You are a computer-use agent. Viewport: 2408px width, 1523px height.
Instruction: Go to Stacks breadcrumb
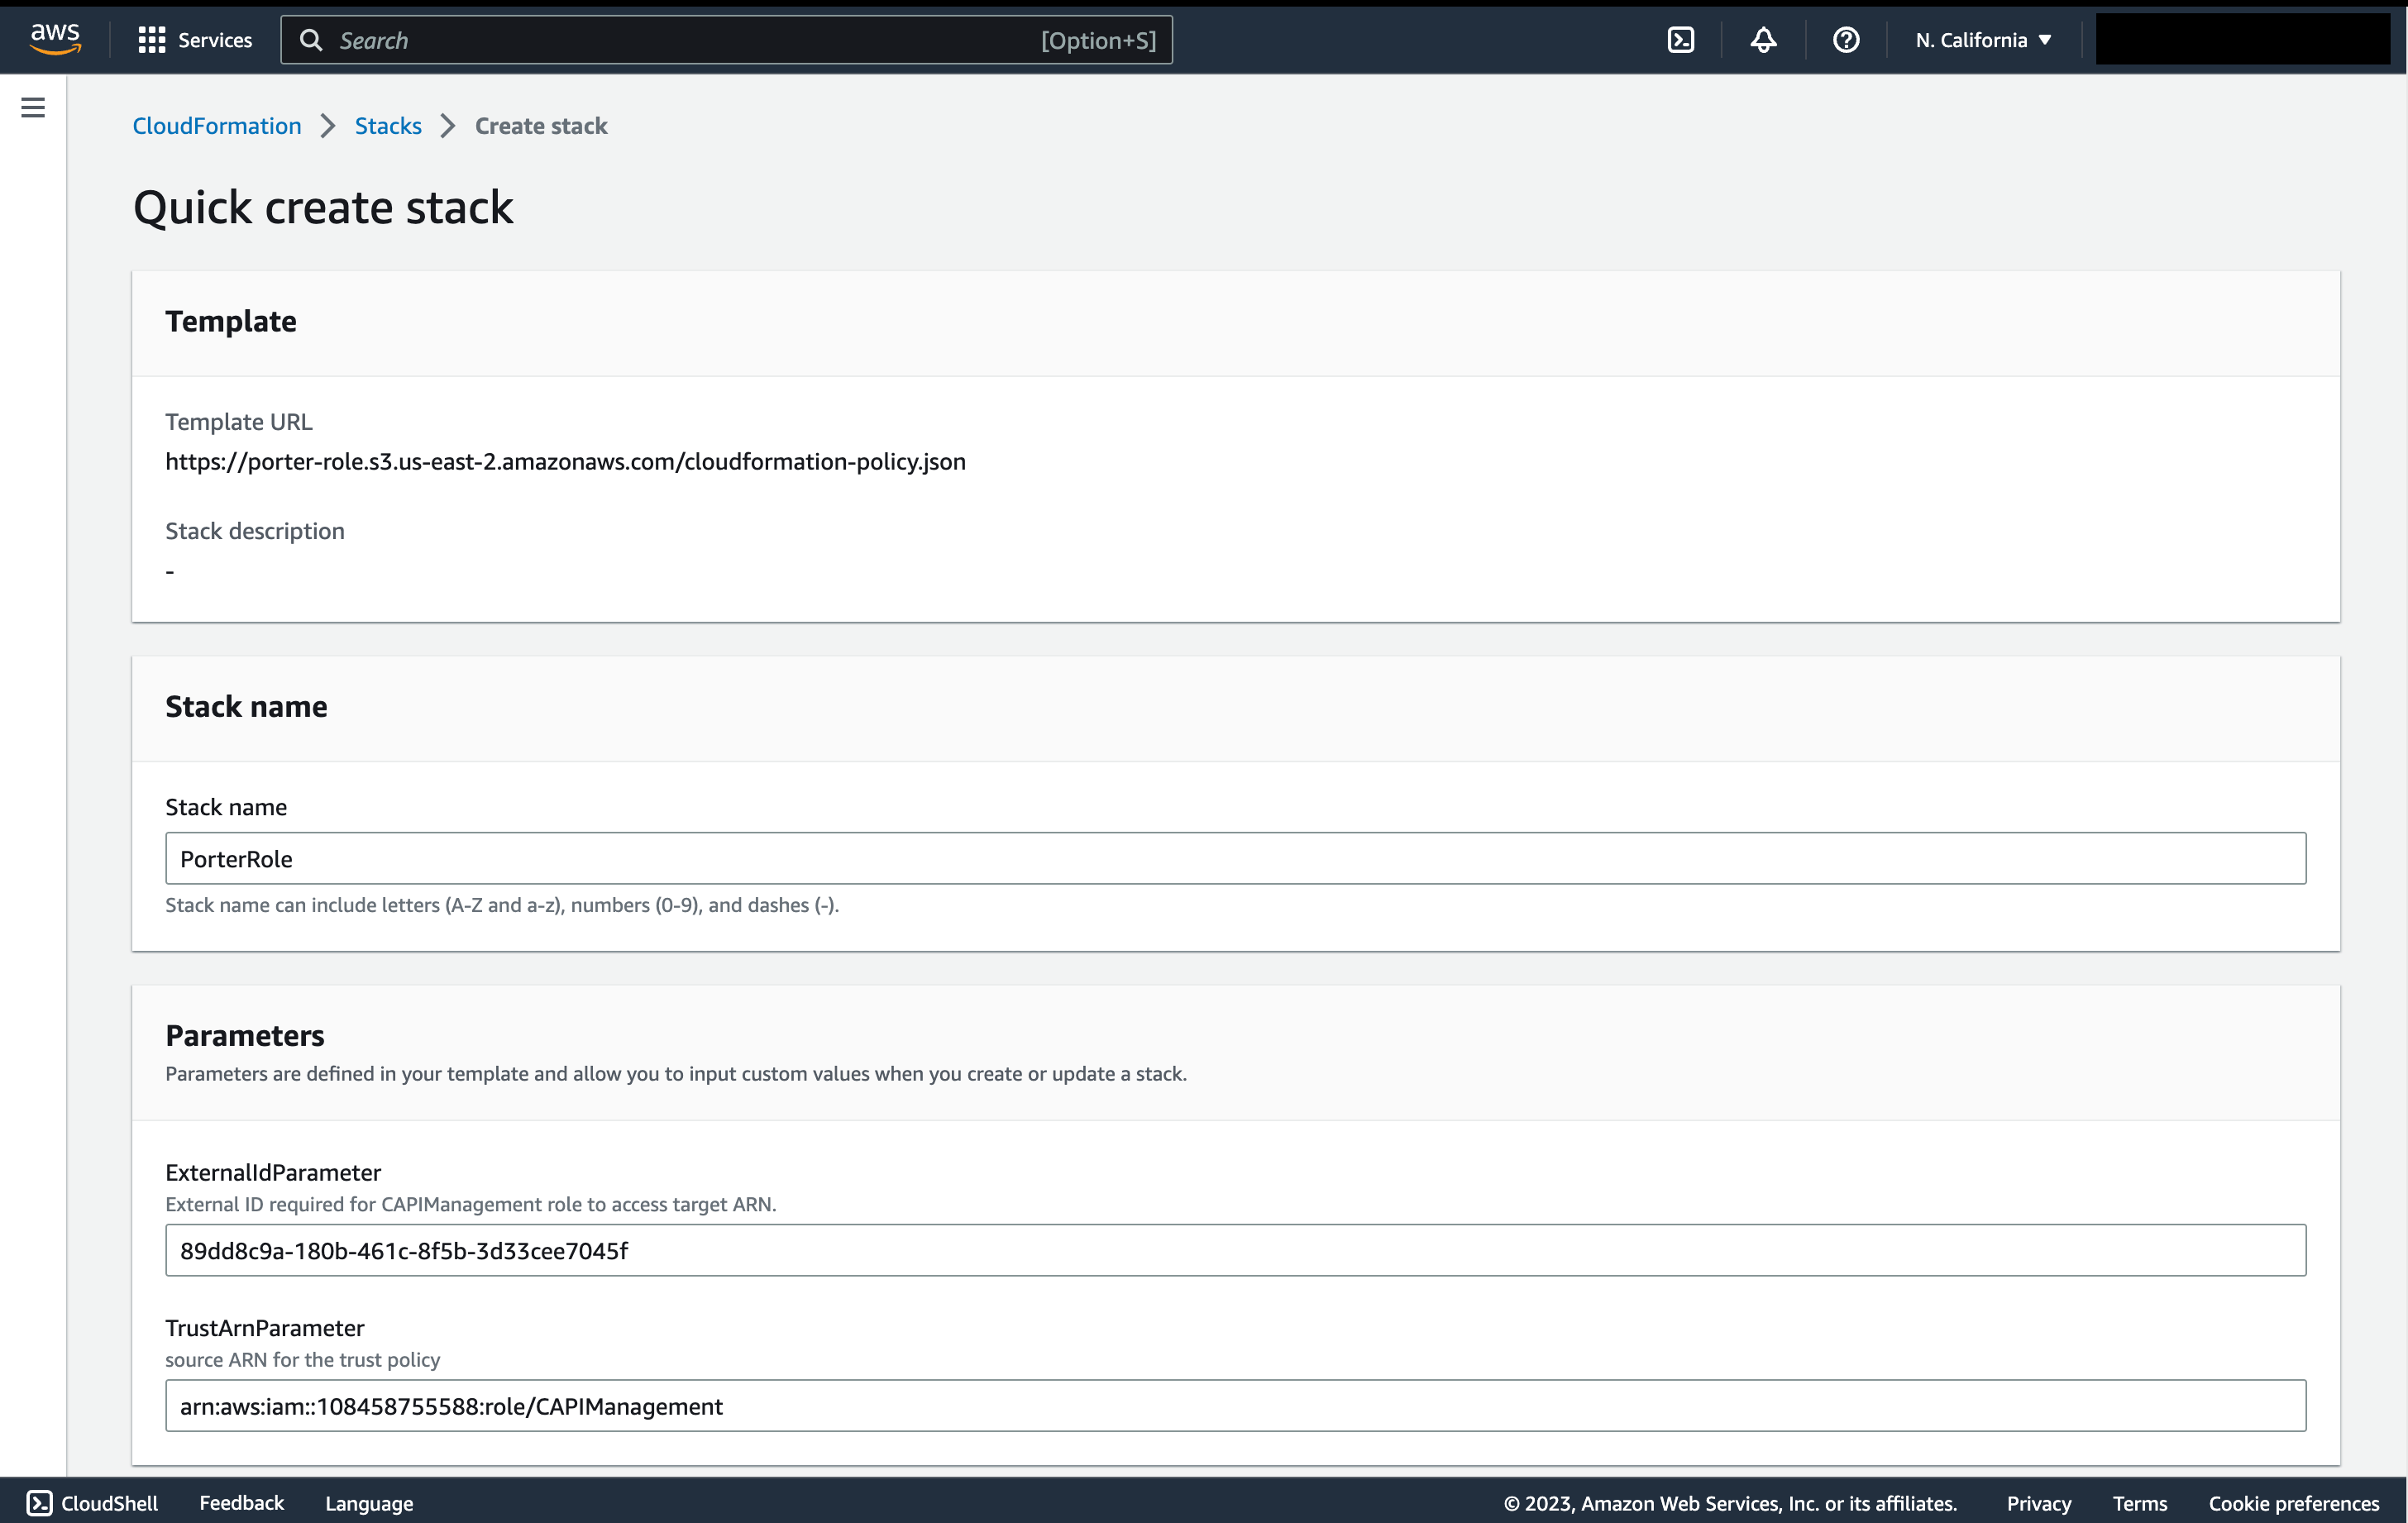(388, 126)
